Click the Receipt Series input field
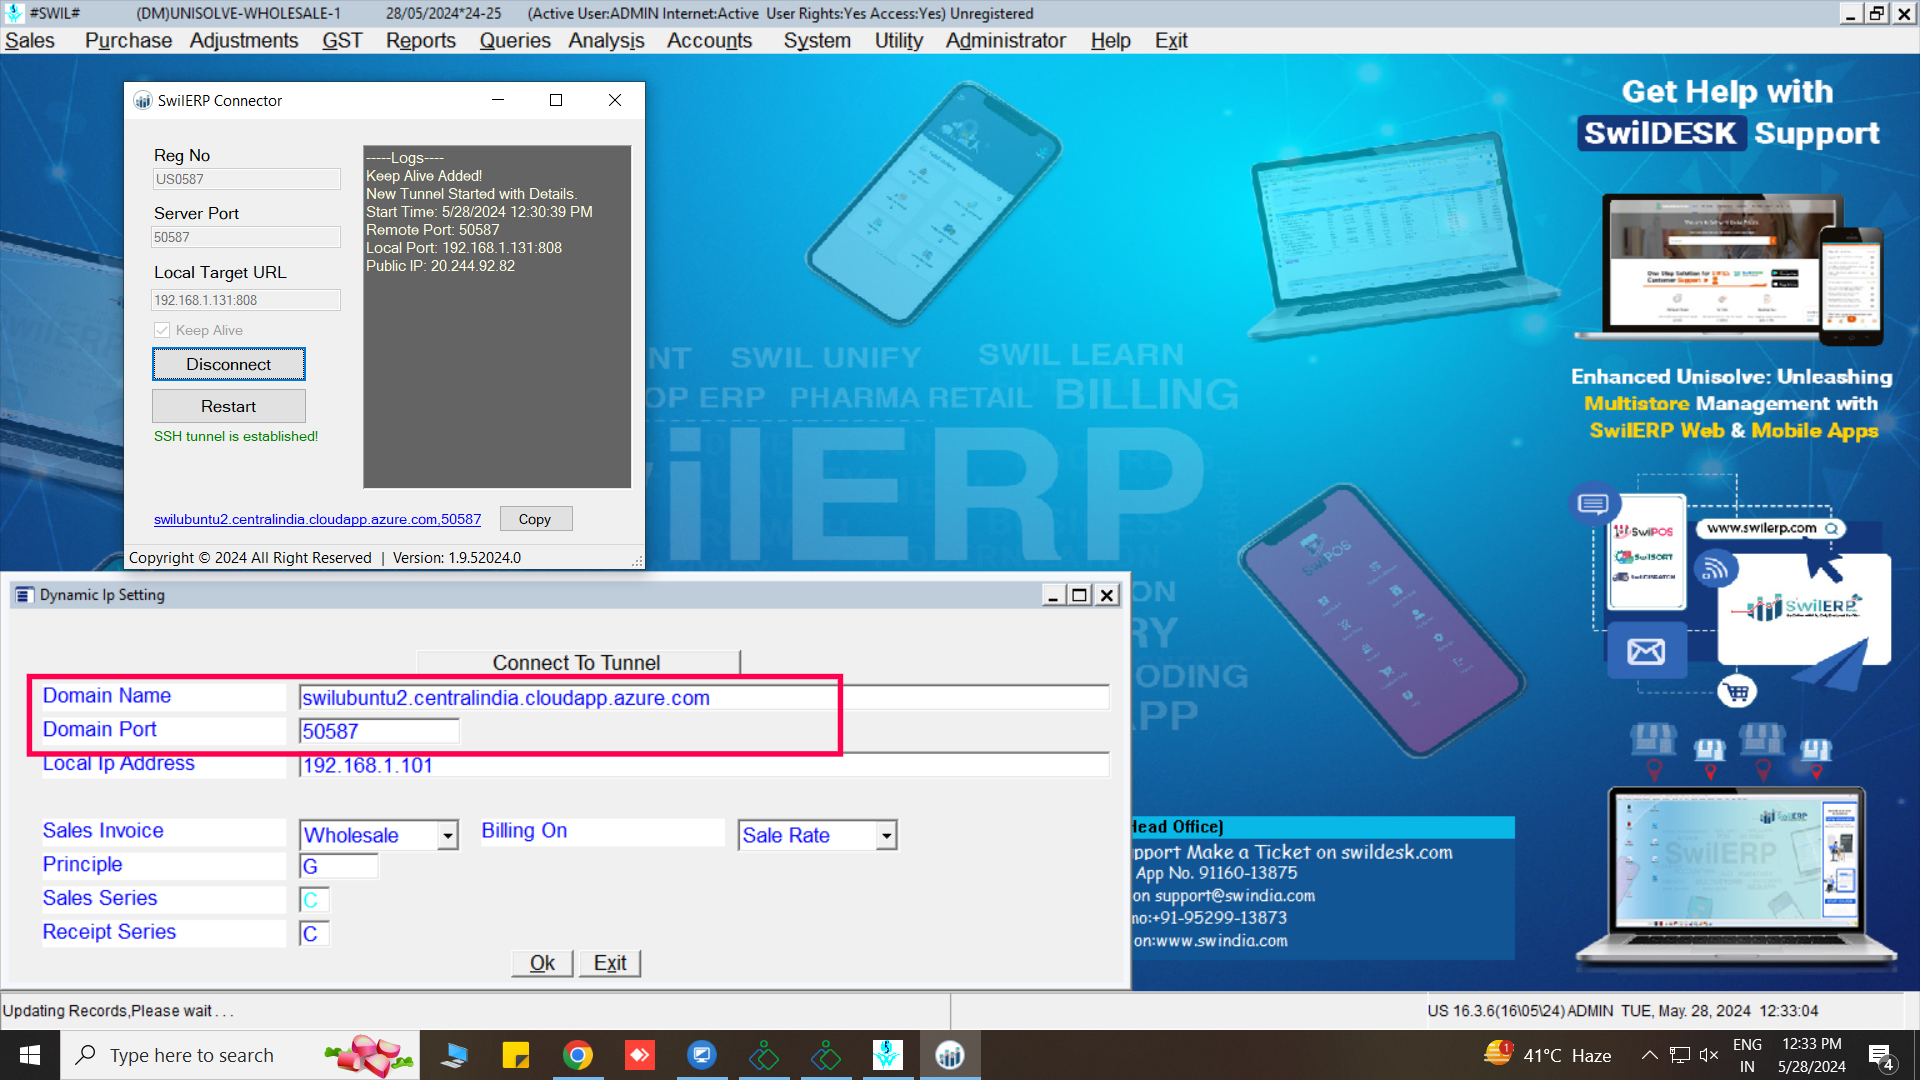Image resolution: width=1920 pixels, height=1080 pixels. [314, 933]
